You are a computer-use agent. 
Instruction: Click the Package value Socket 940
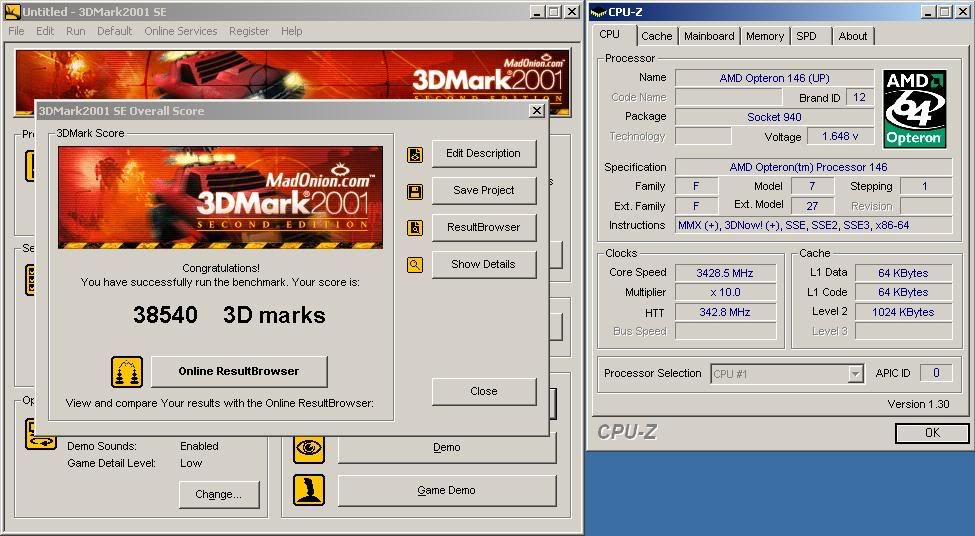click(x=774, y=117)
